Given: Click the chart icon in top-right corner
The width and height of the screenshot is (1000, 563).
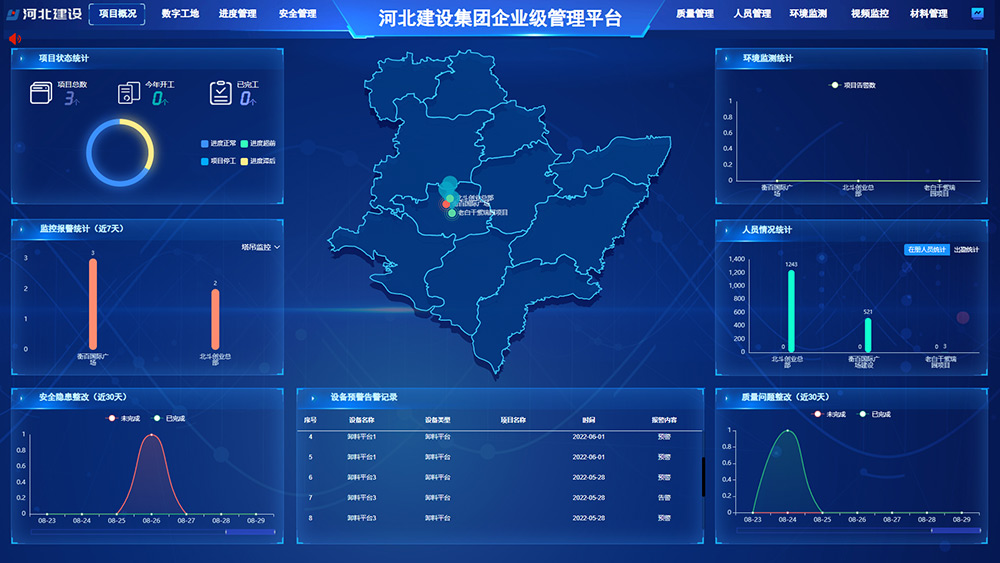Looking at the screenshot, I should click(x=977, y=14).
